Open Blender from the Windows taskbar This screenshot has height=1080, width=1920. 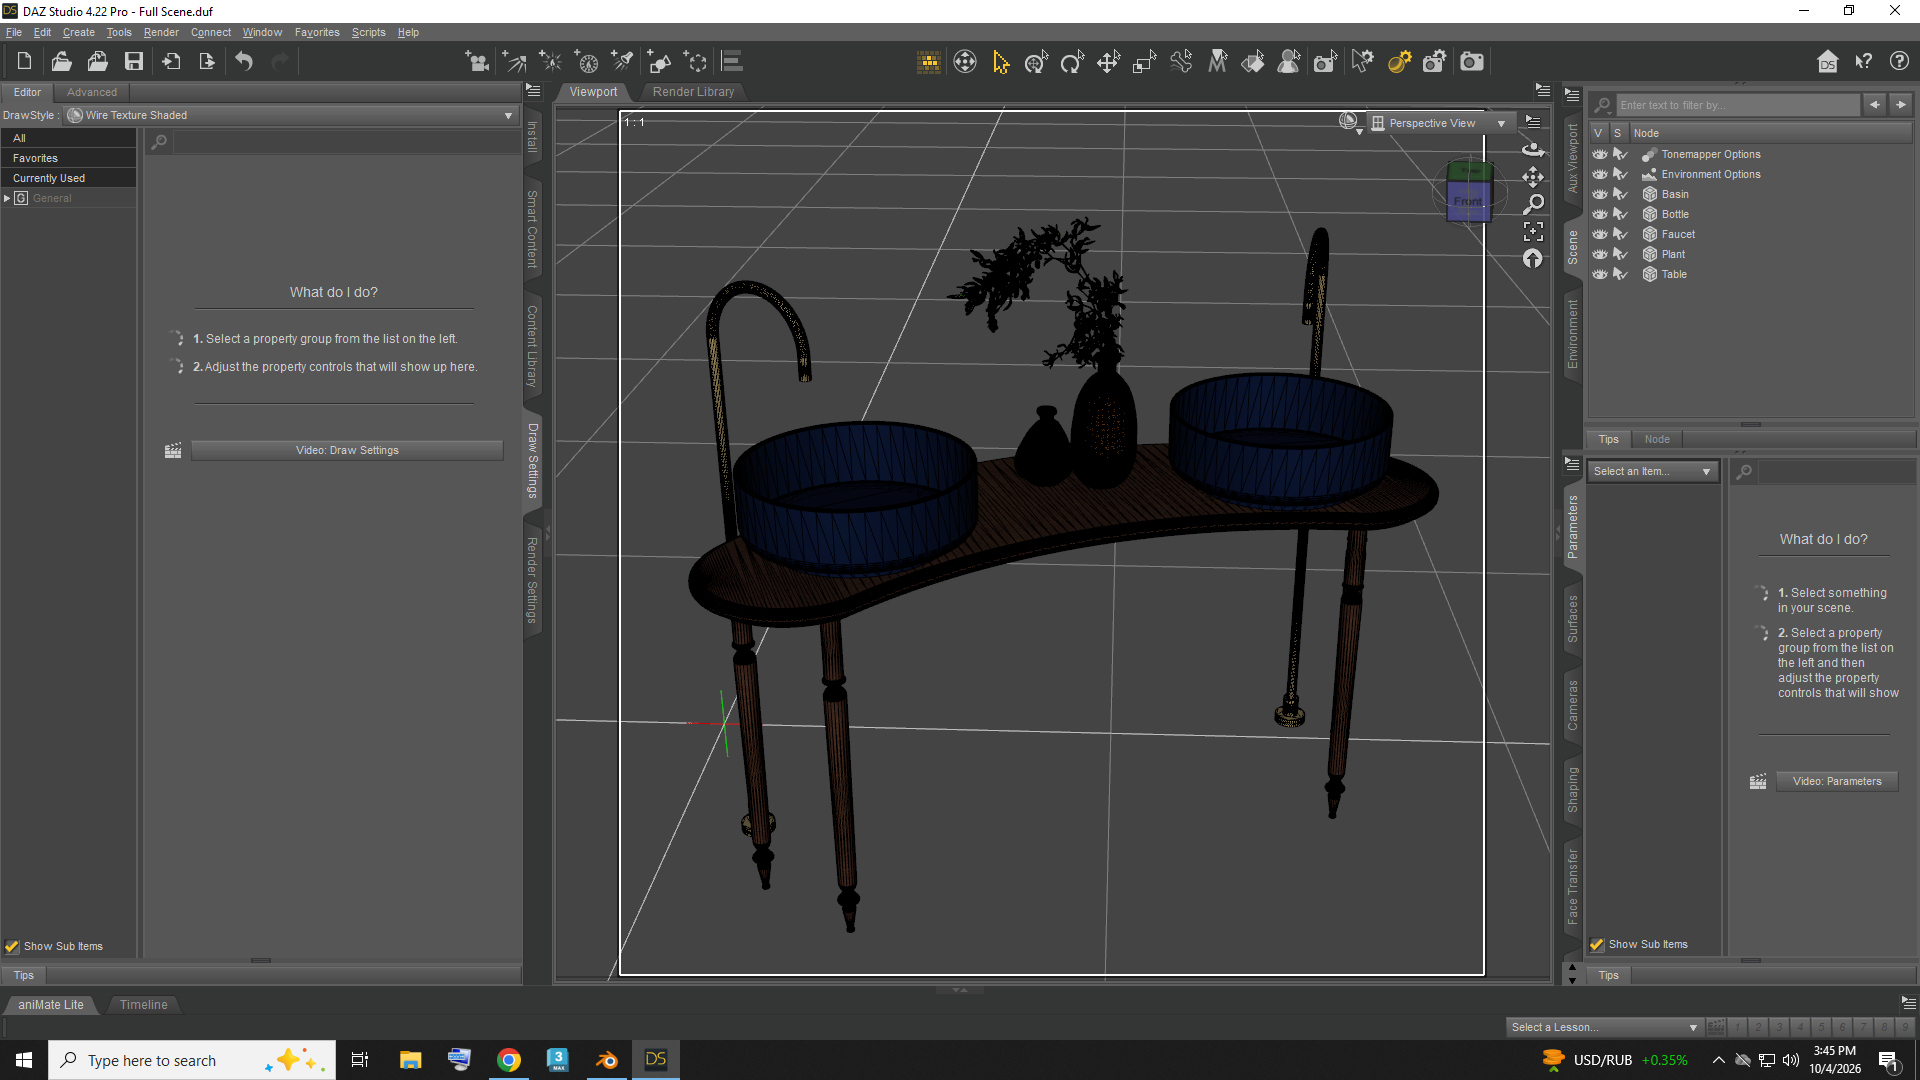click(x=606, y=1060)
